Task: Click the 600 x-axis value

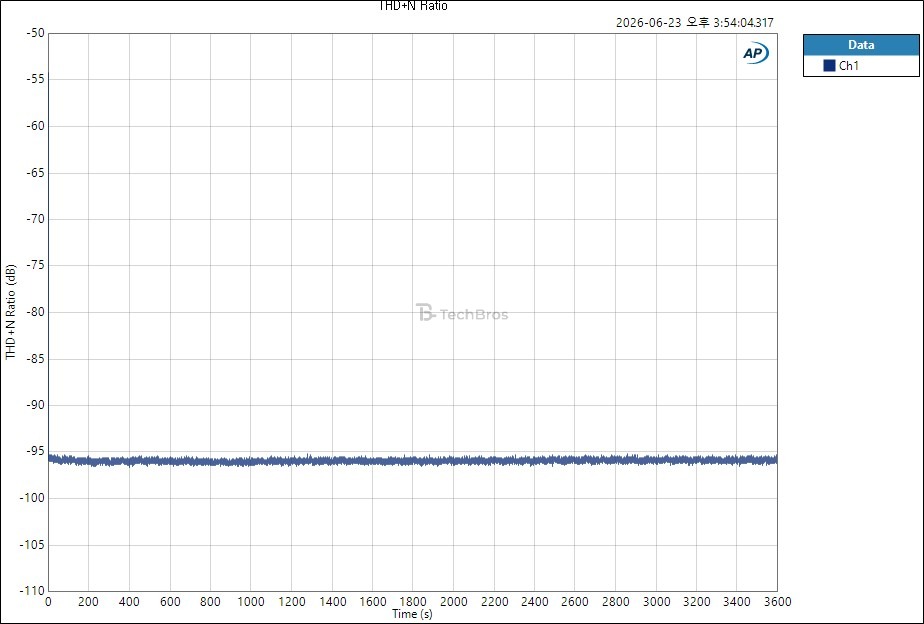Action: coord(170,602)
